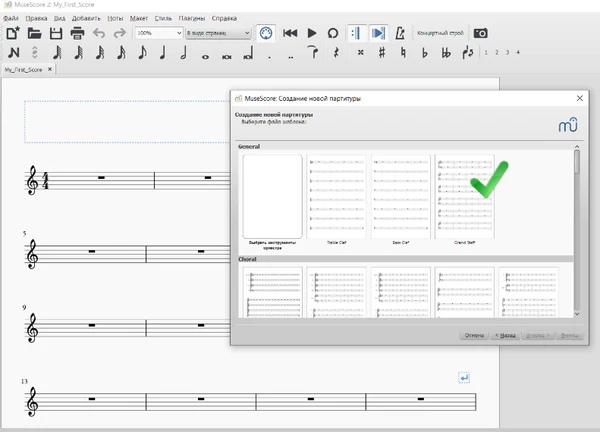Toggle play repeats button
Viewport: 600px width, 432px height.
click(356, 33)
